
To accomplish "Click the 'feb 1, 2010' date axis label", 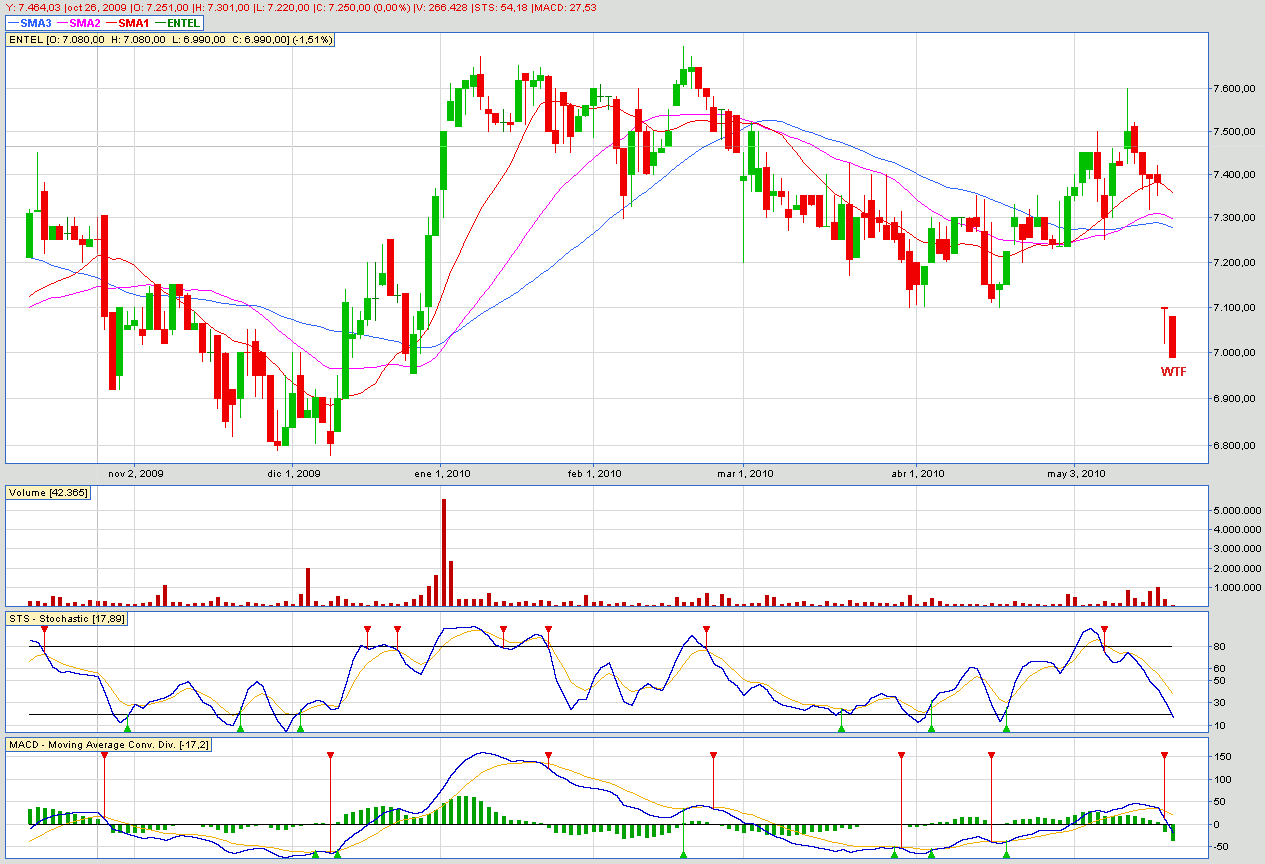I will click(x=594, y=473).
